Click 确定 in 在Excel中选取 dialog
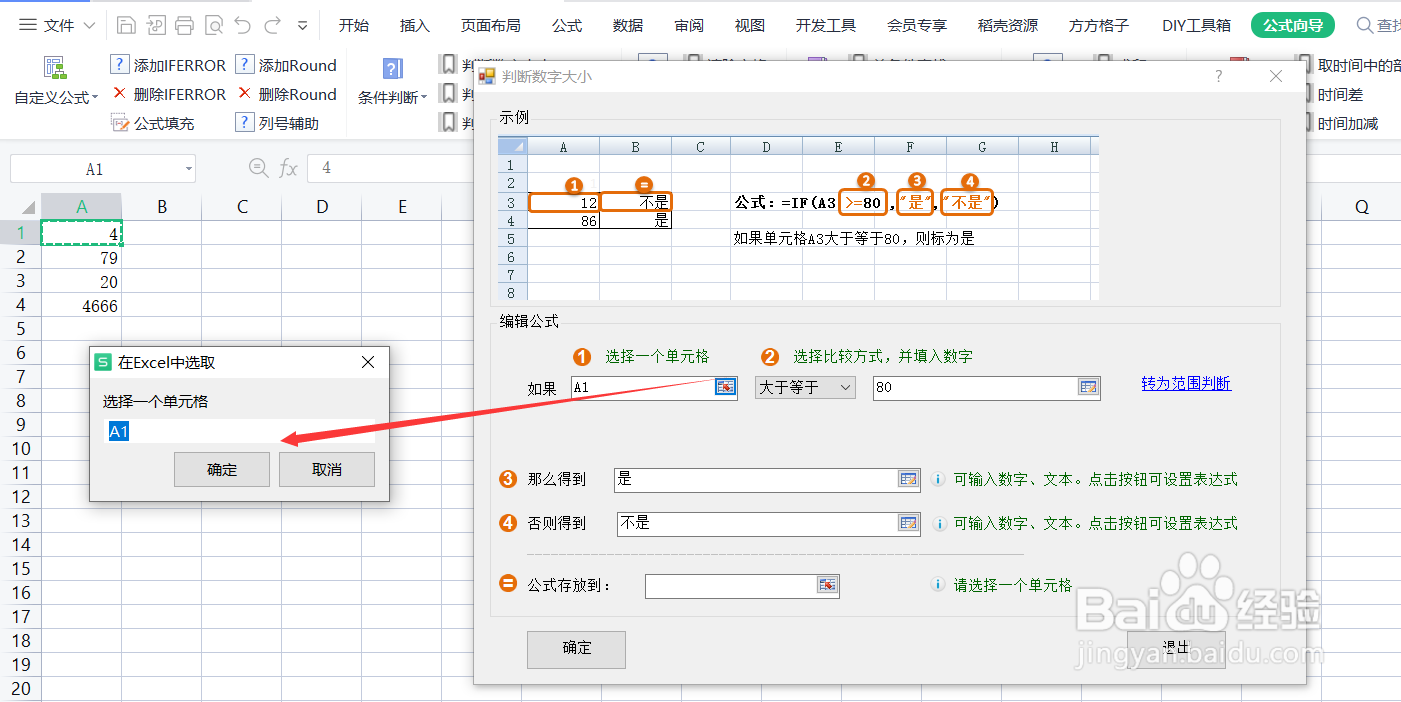Viewport: 1401px width, 702px height. click(222, 469)
